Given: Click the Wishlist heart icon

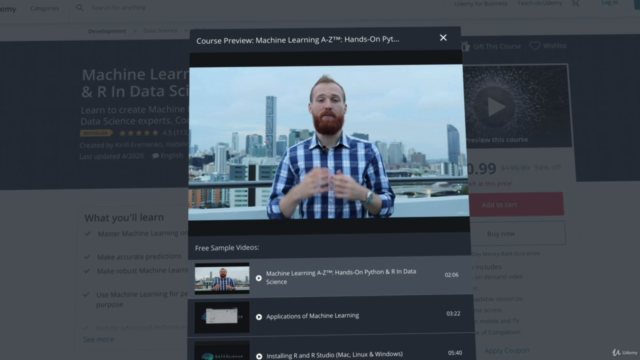Looking at the screenshot, I should pos(535,46).
